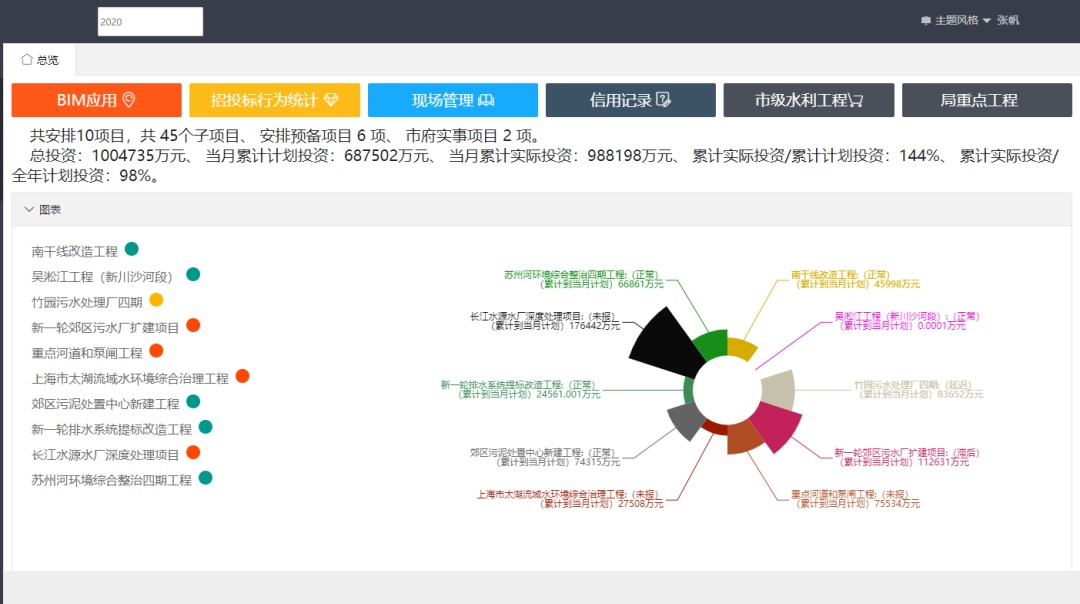Click the book icon on 现场管理
This screenshot has height=604, width=1080.
tap(486, 100)
